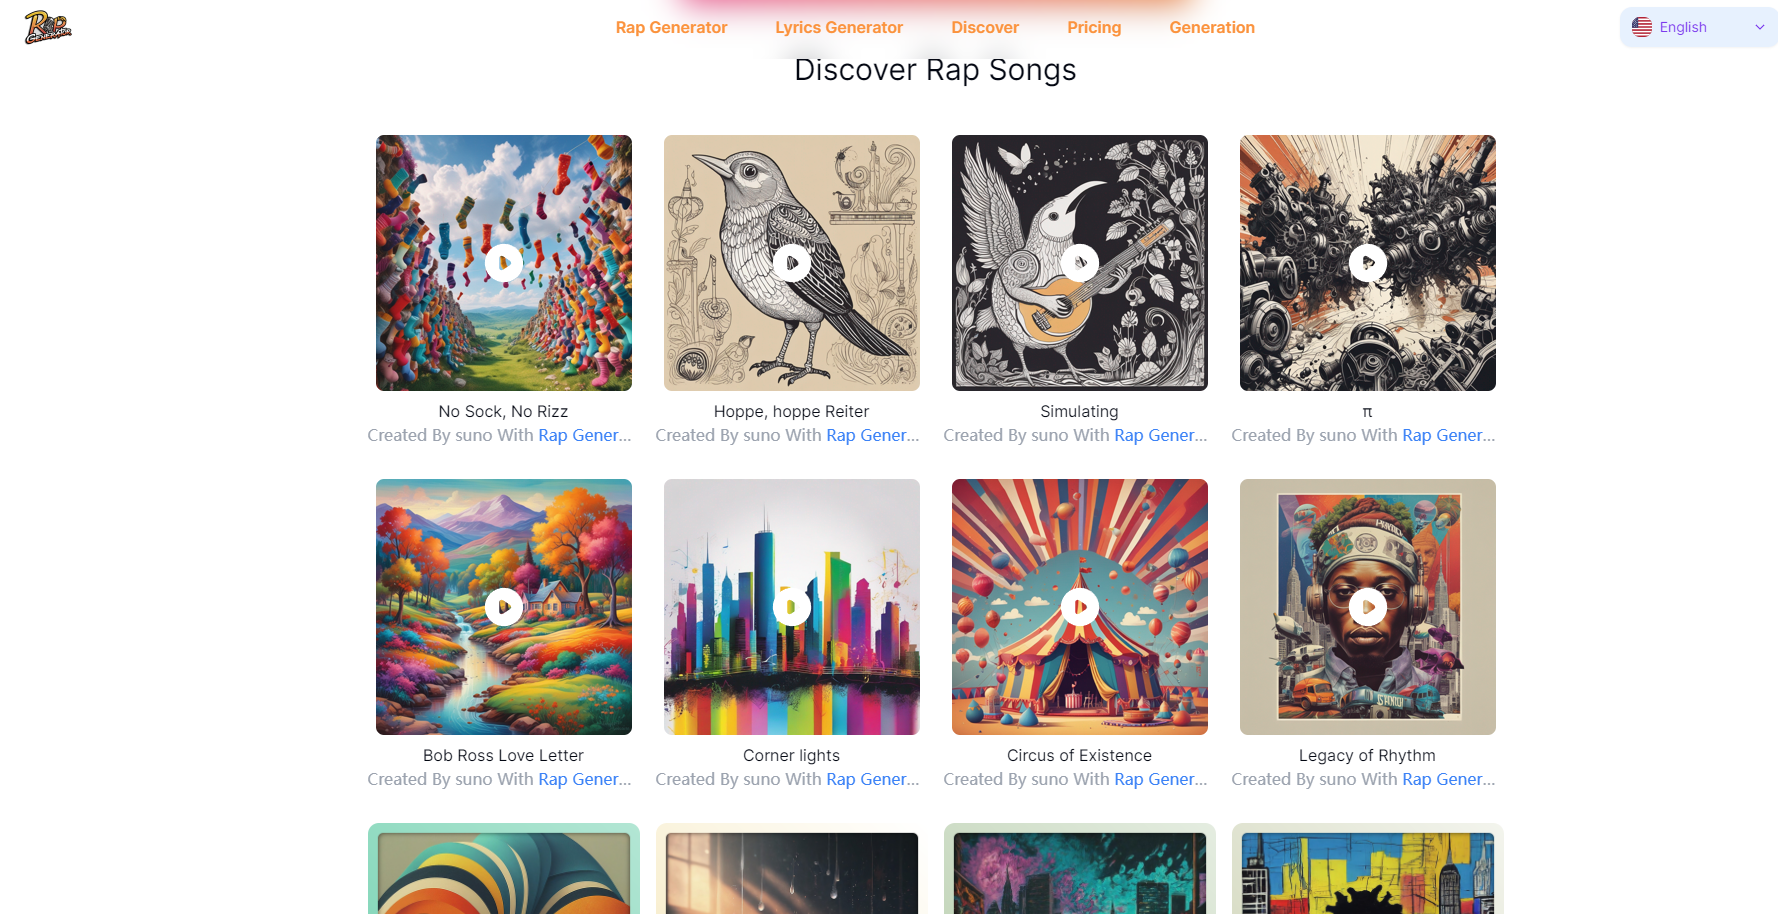Navigate to the Discover page
The image size is (1778, 914).
point(985,27)
